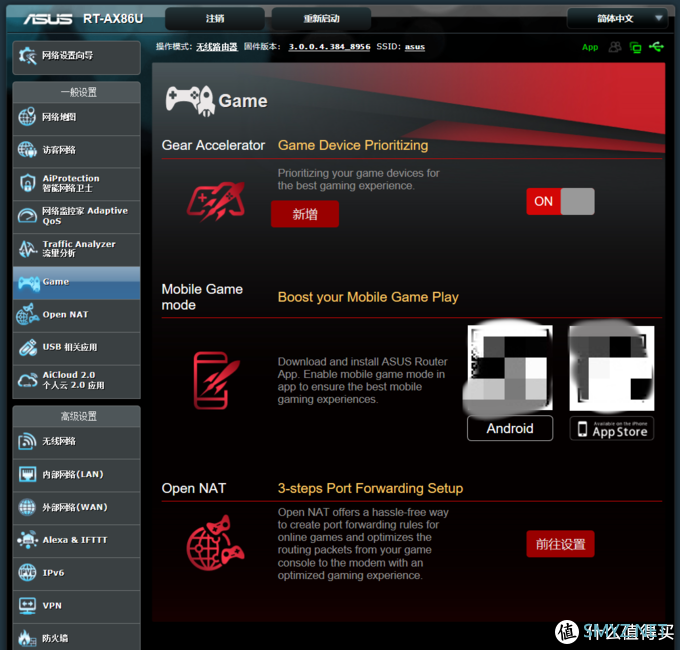Click the USB application icon
Image resolution: width=680 pixels, height=650 pixels.
click(27, 347)
